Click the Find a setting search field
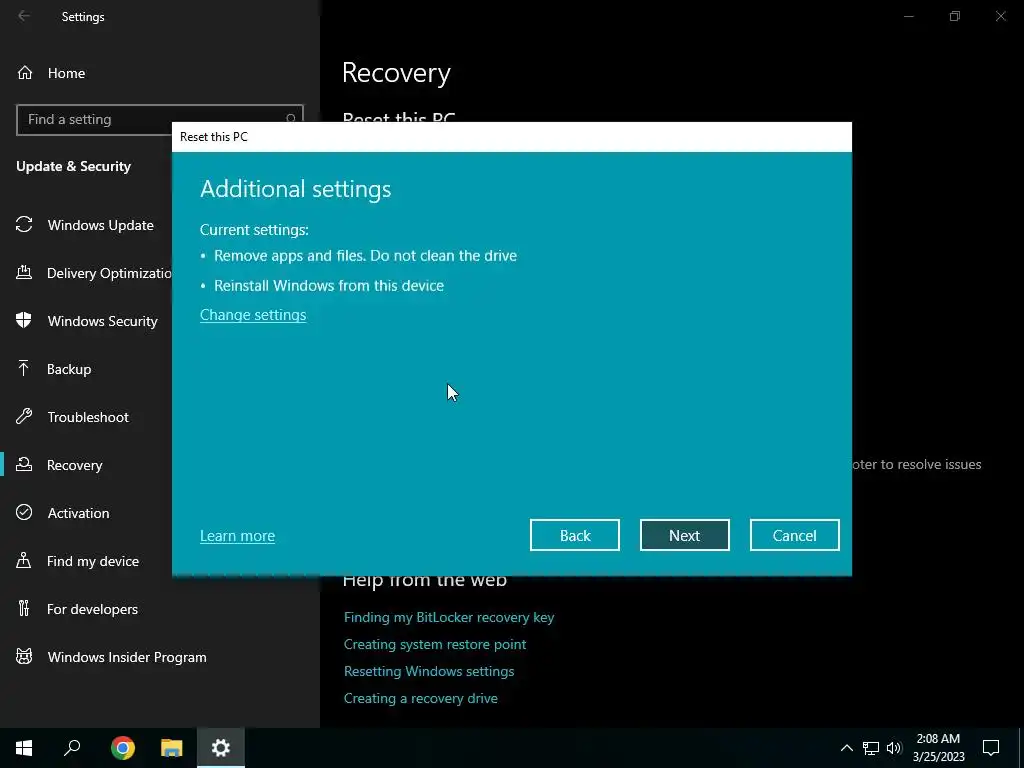Viewport: 1024px width, 768px height. pyautogui.click(x=160, y=120)
